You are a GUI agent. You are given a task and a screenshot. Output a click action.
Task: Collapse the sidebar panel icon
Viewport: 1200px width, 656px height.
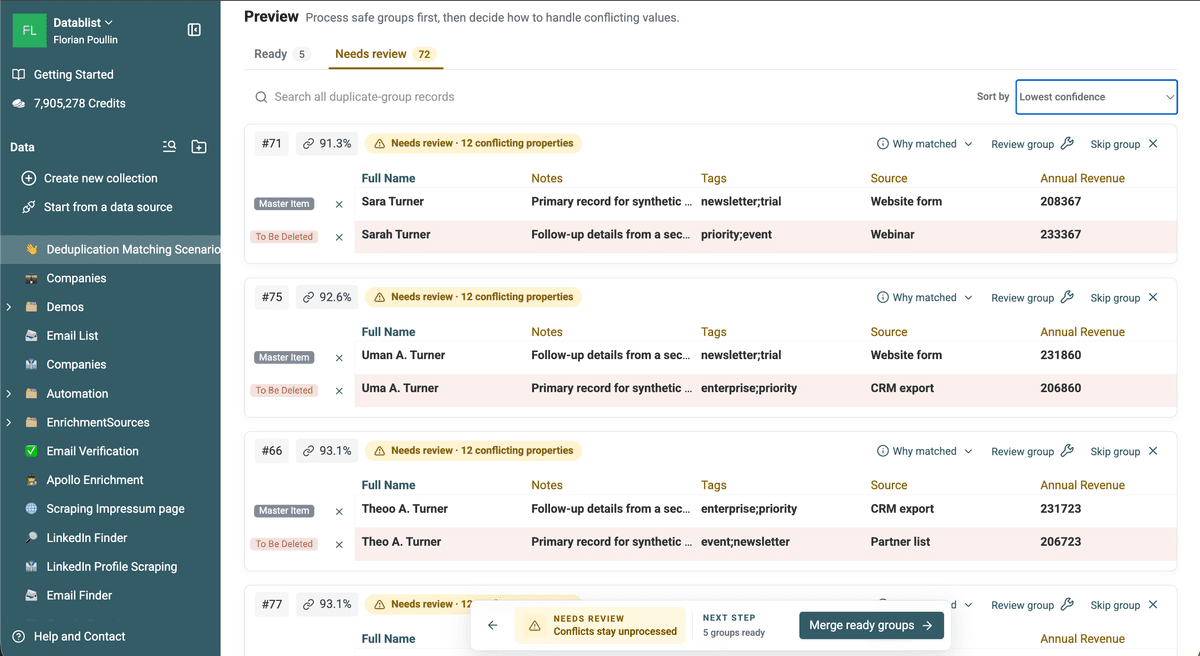click(194, 30)
